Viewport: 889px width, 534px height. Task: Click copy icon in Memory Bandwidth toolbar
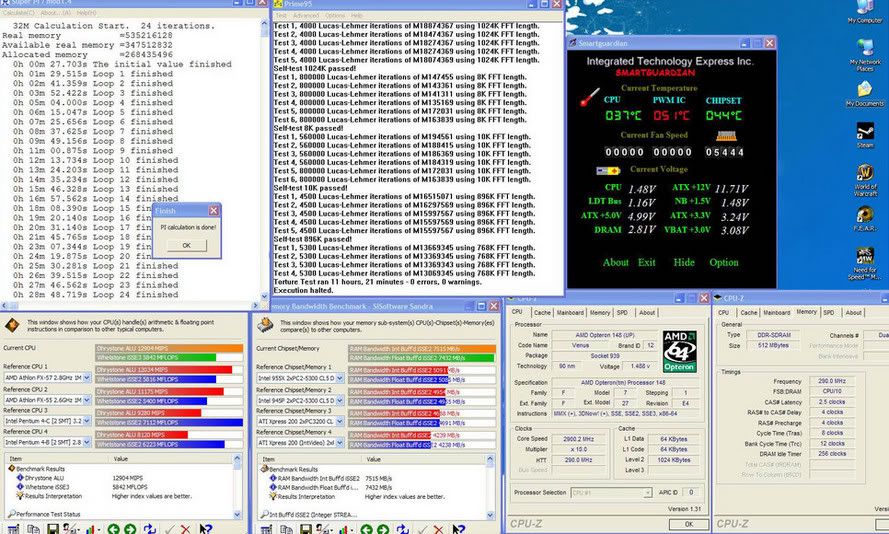point(286,529)
